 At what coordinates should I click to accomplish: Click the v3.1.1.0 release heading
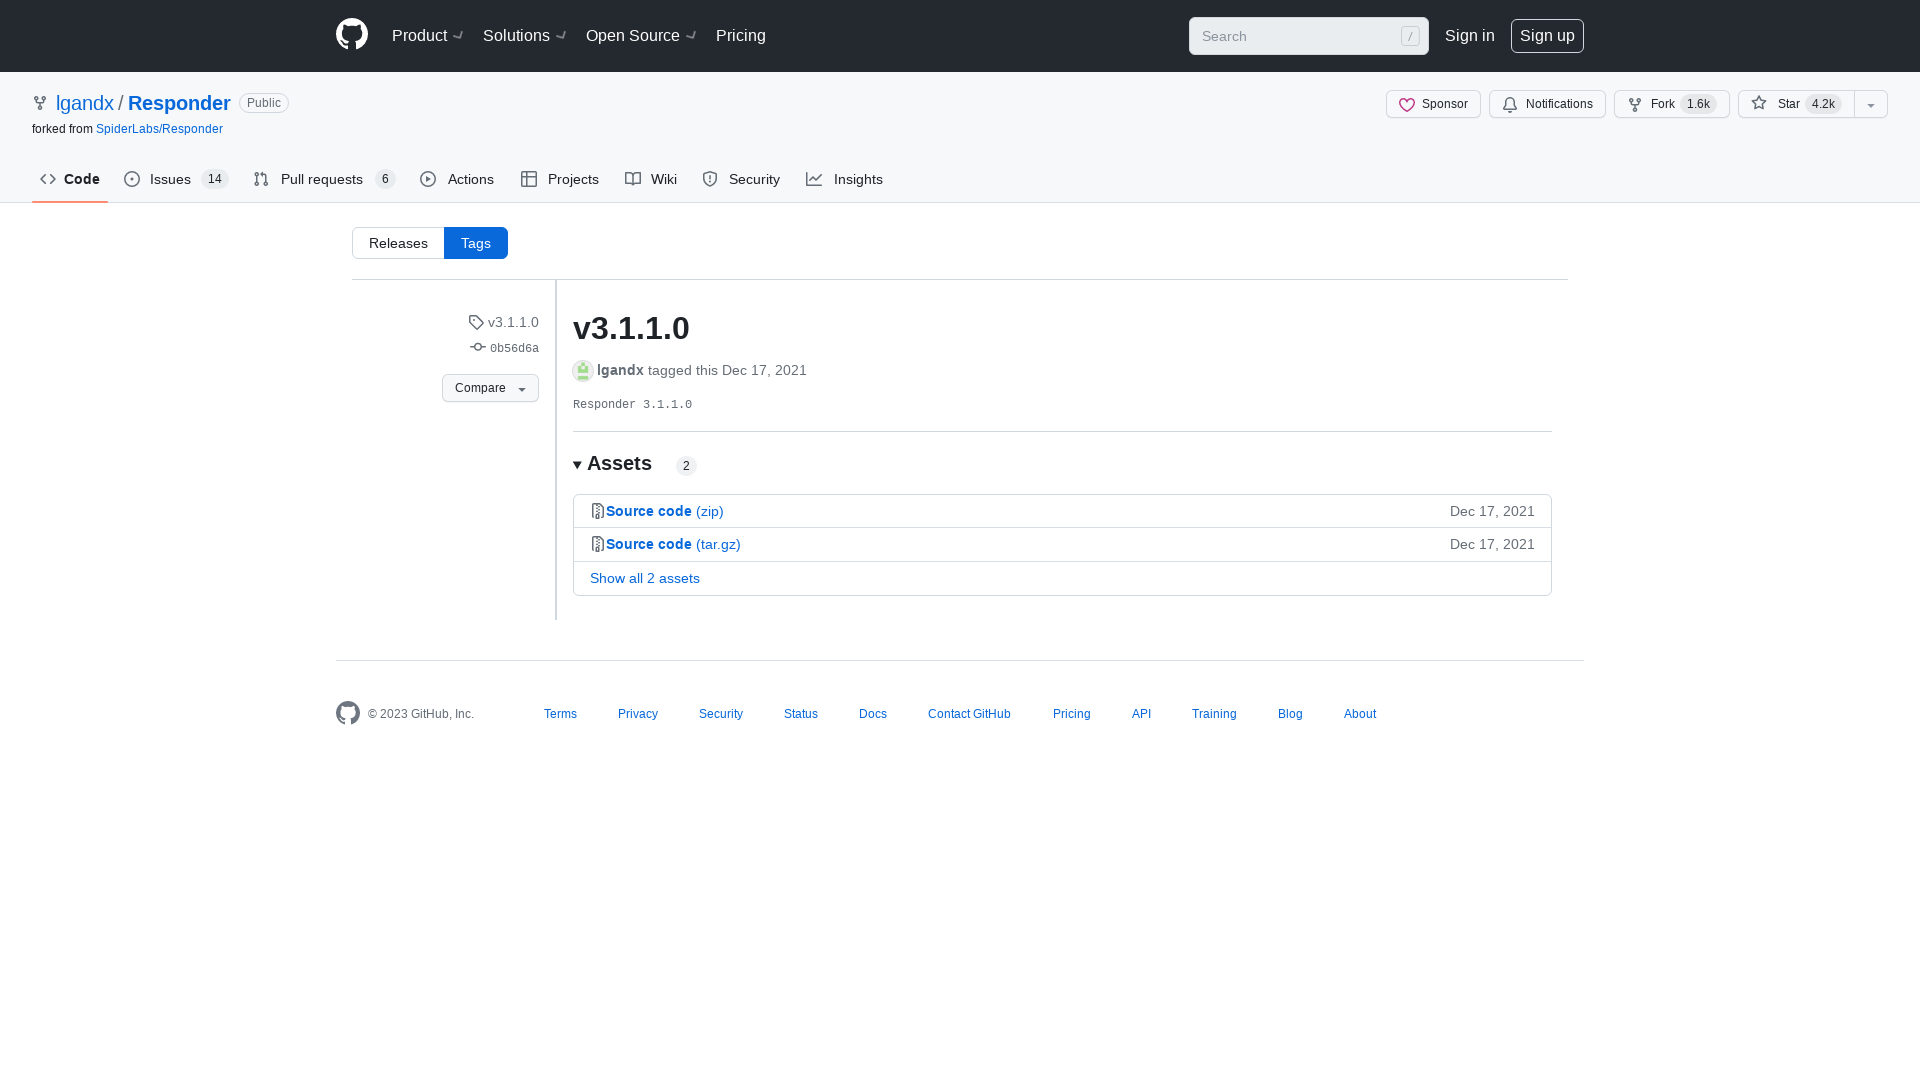coord(631,328)
